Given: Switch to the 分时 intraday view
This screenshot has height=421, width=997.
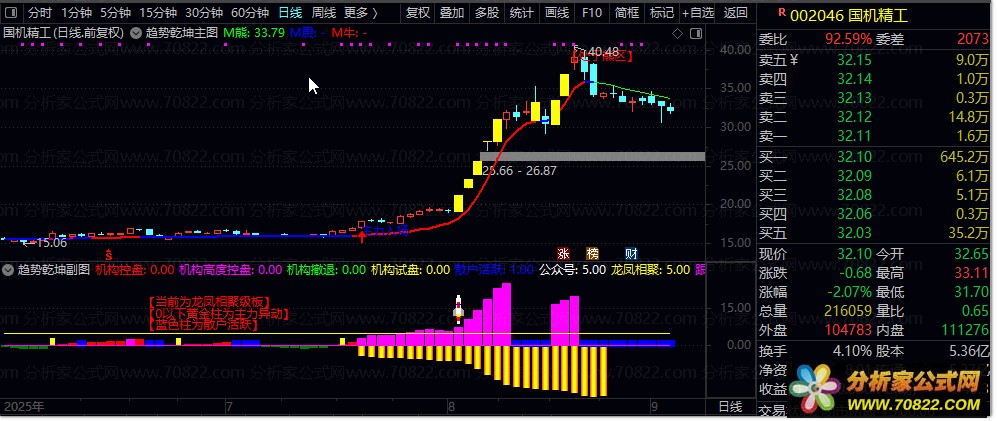Looking at the screenshot, I should (x=39, y=13).
